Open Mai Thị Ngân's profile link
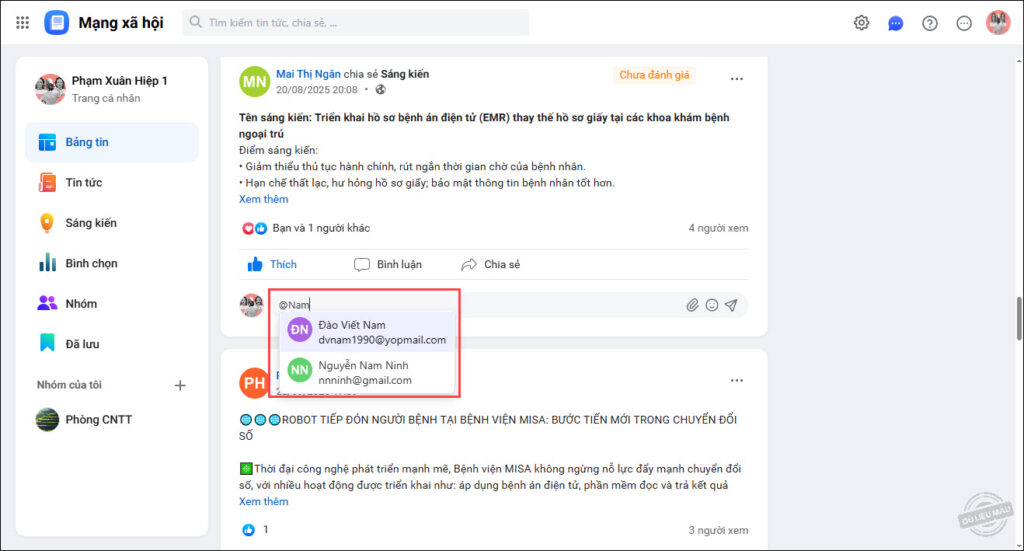Screen dimensions: 1024x551 coord(308,74)
